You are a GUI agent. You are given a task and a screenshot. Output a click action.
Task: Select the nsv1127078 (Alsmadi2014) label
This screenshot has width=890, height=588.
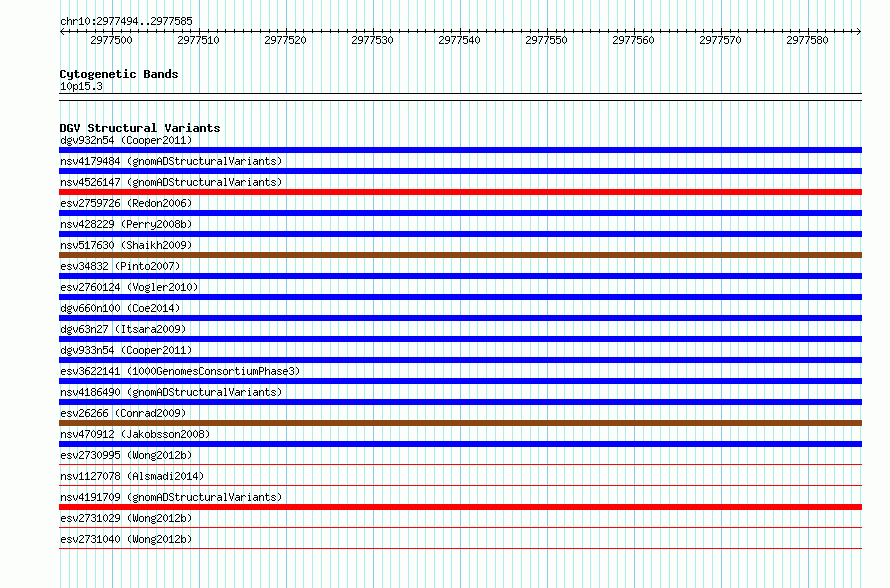tap(132, 476)
